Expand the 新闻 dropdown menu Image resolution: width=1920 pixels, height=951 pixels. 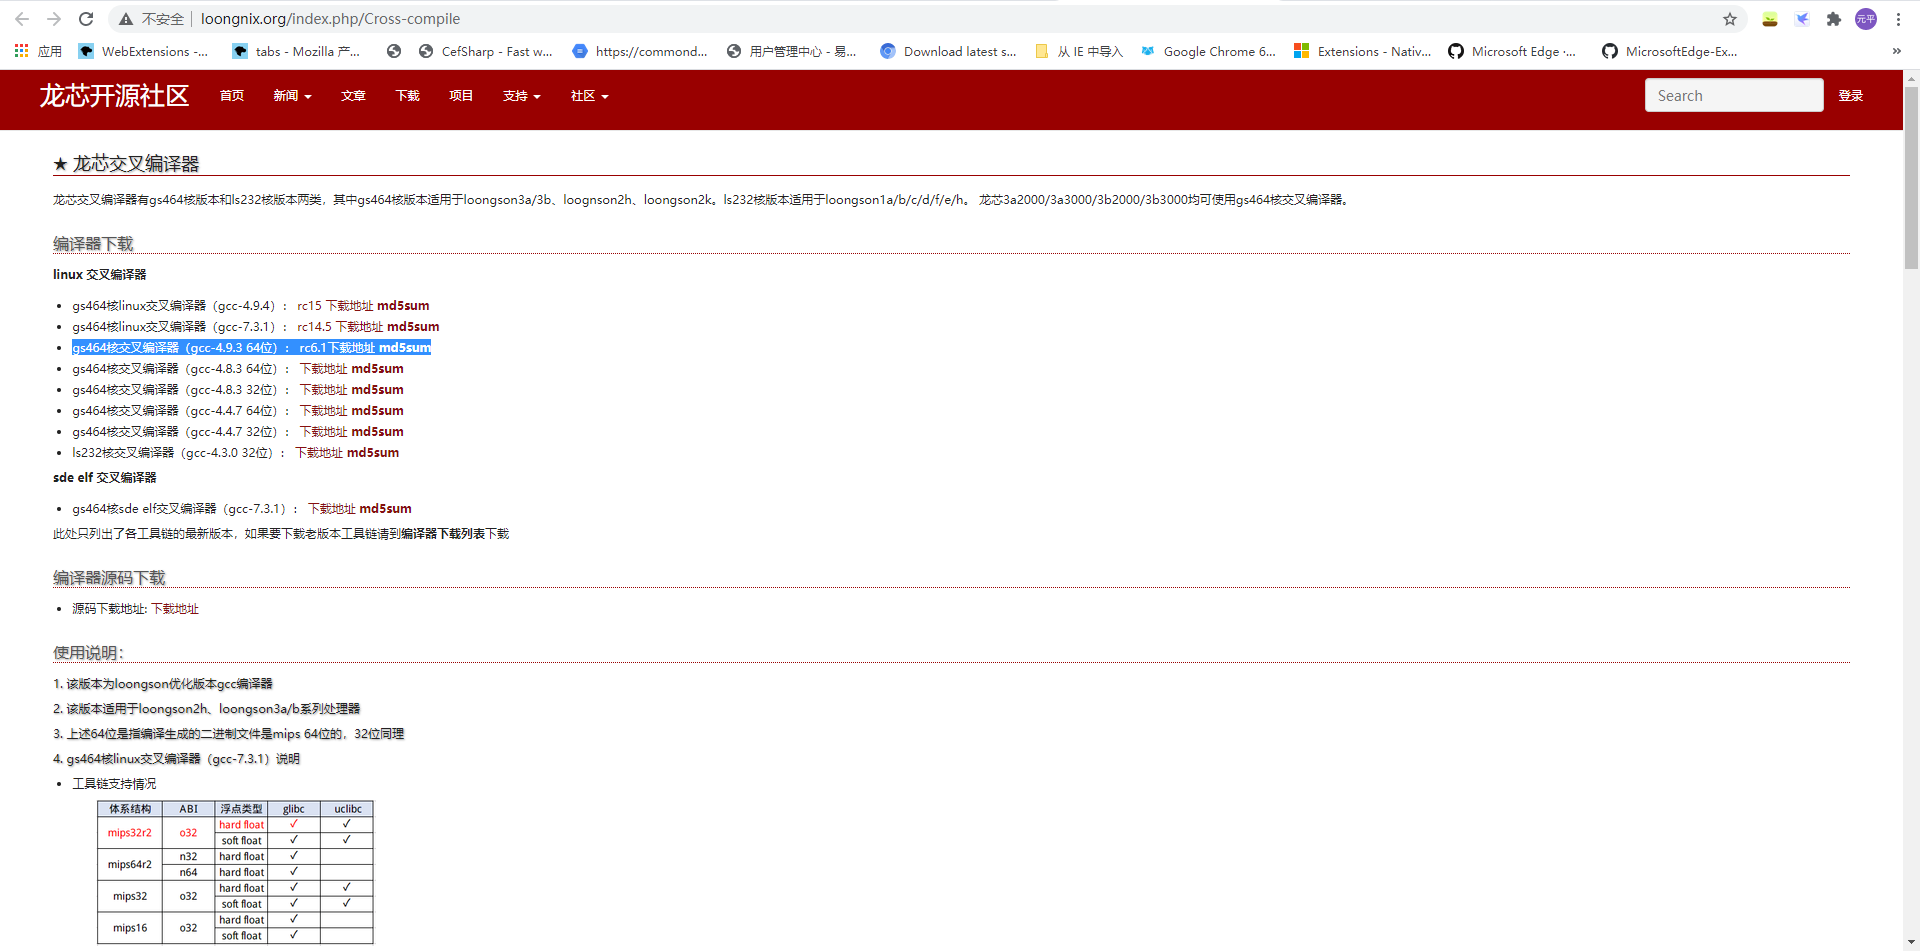coord(292,96)
